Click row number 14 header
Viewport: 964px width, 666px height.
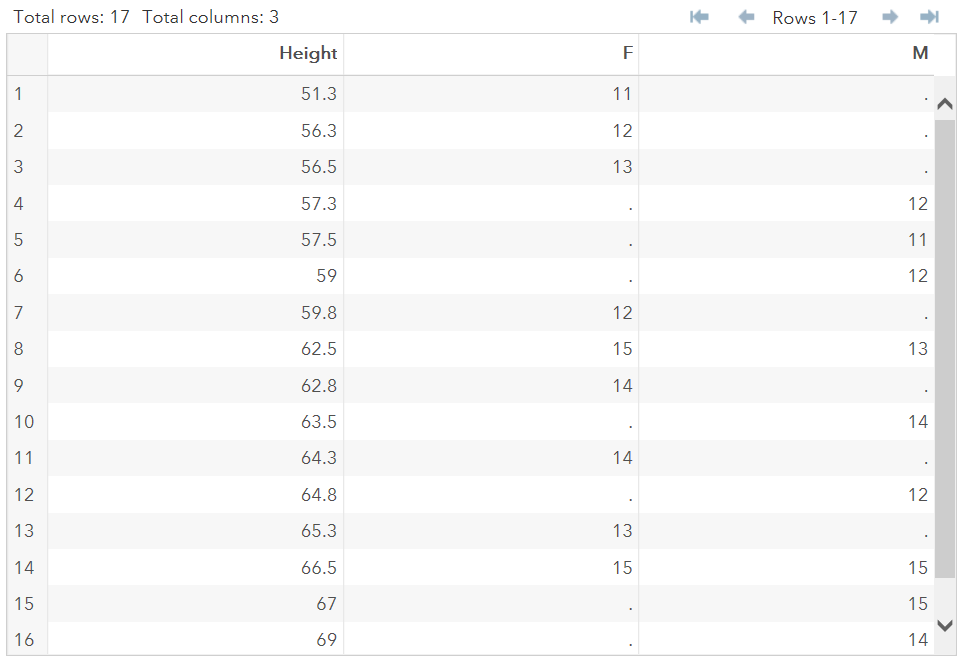(x=27, y=567)
